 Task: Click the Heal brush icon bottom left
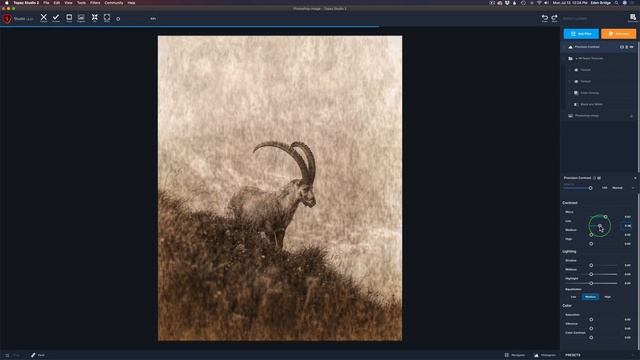(x=33, y=355)
